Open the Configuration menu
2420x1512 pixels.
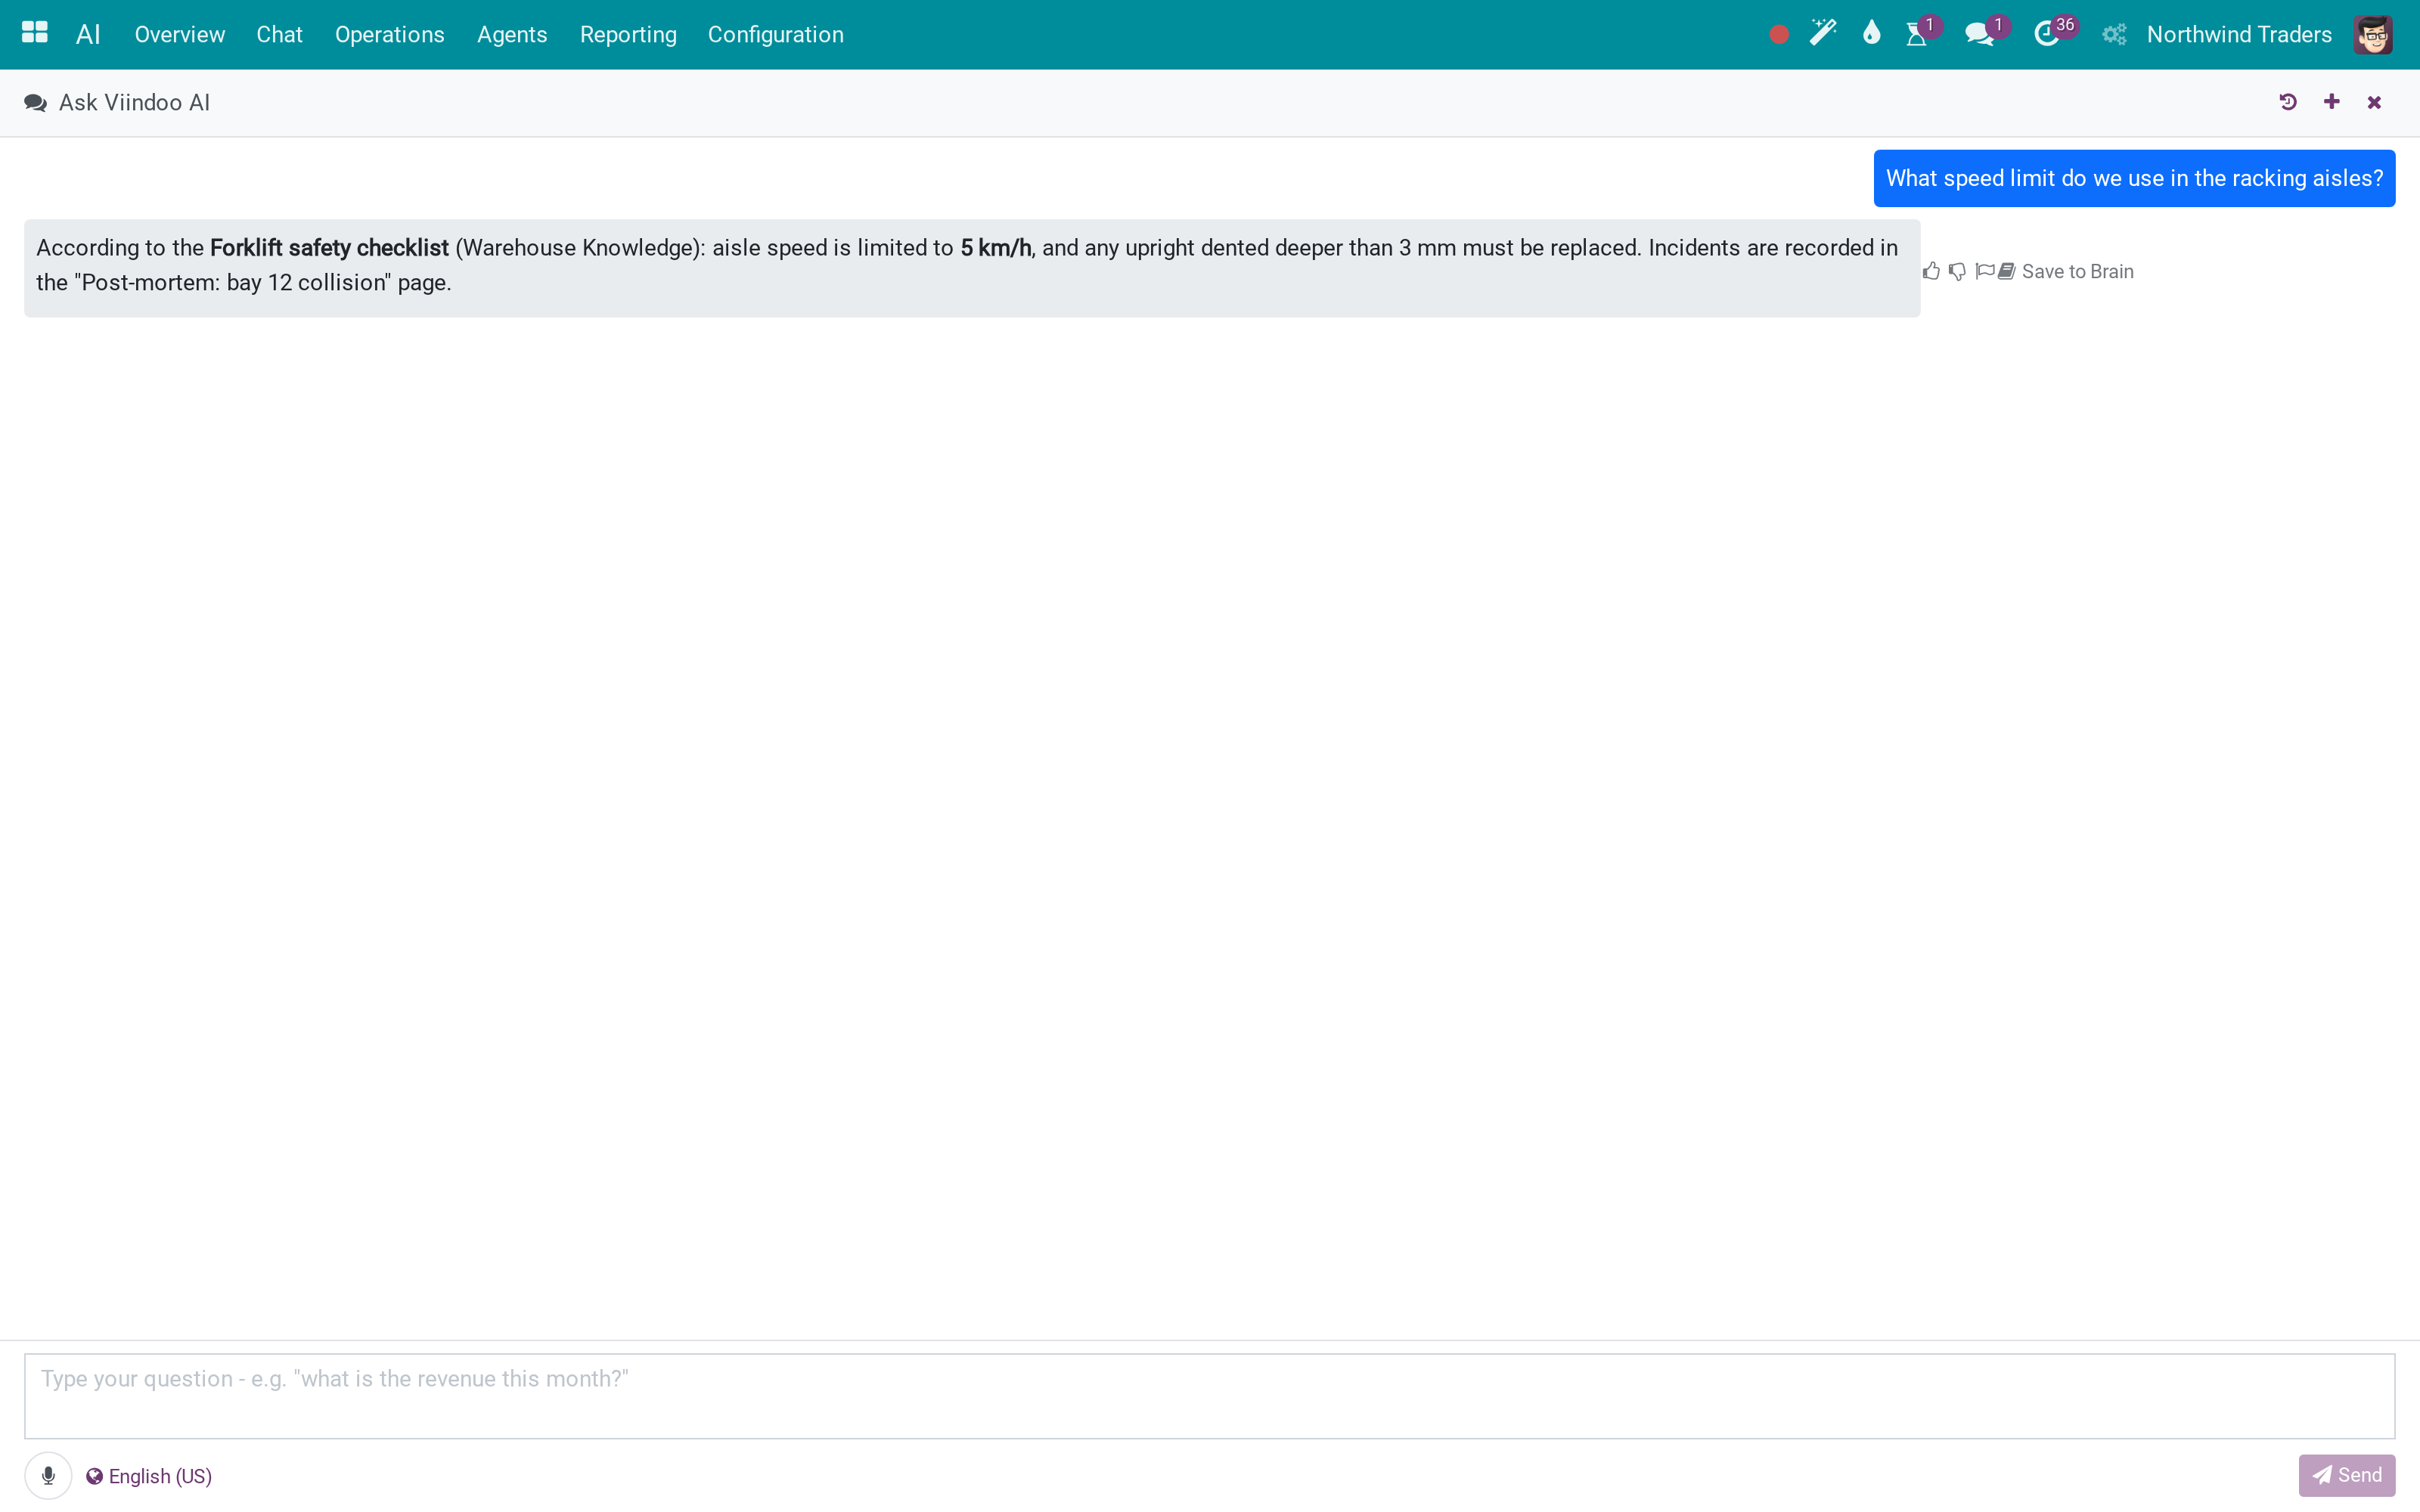pyautogui.click(x=776, y=34)
